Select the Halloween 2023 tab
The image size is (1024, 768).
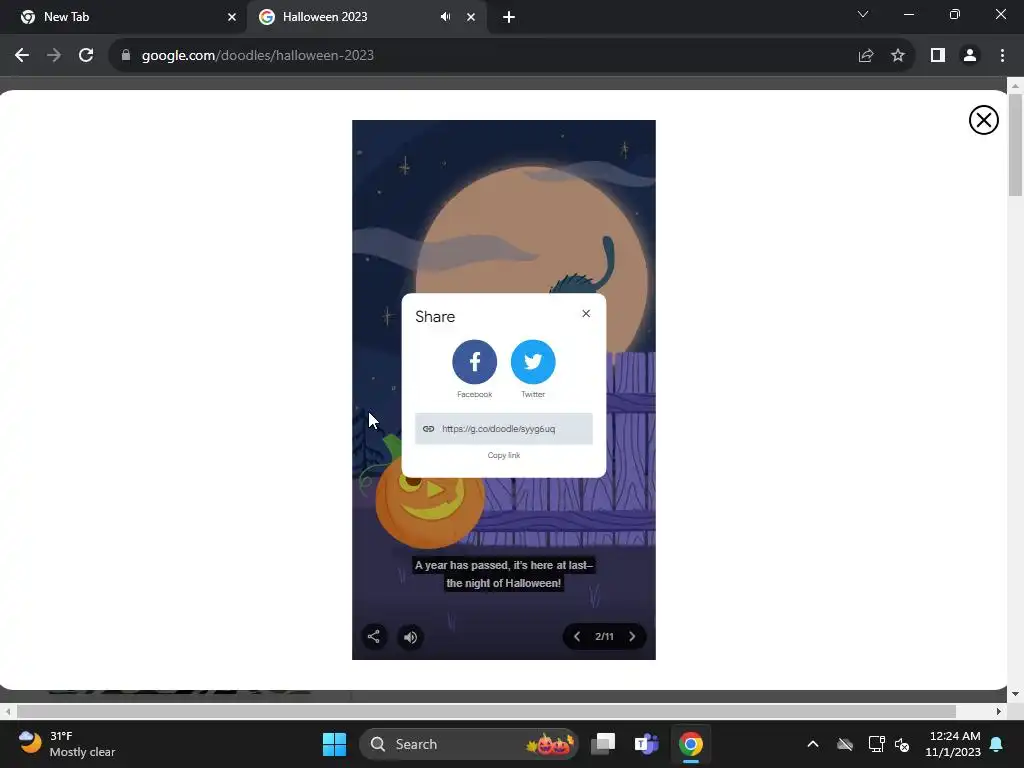[x=367, y=17]
